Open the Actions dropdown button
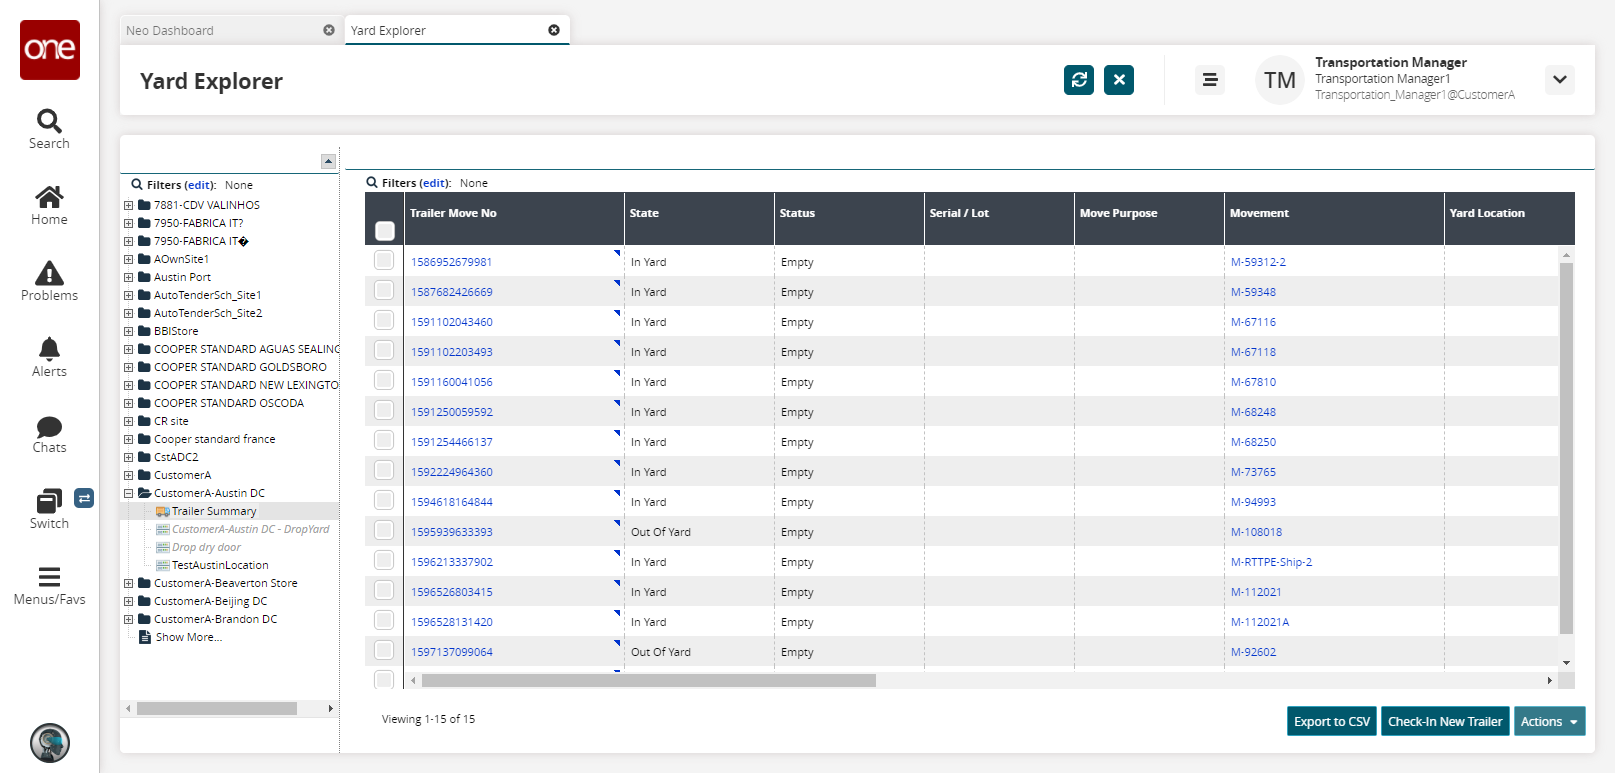 (1549, 721)
